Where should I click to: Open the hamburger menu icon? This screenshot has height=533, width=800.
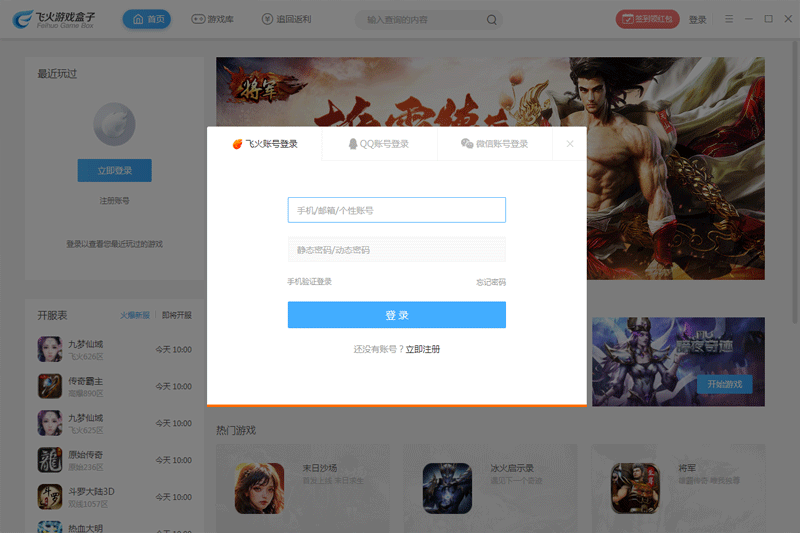click(x=729, y=19)
